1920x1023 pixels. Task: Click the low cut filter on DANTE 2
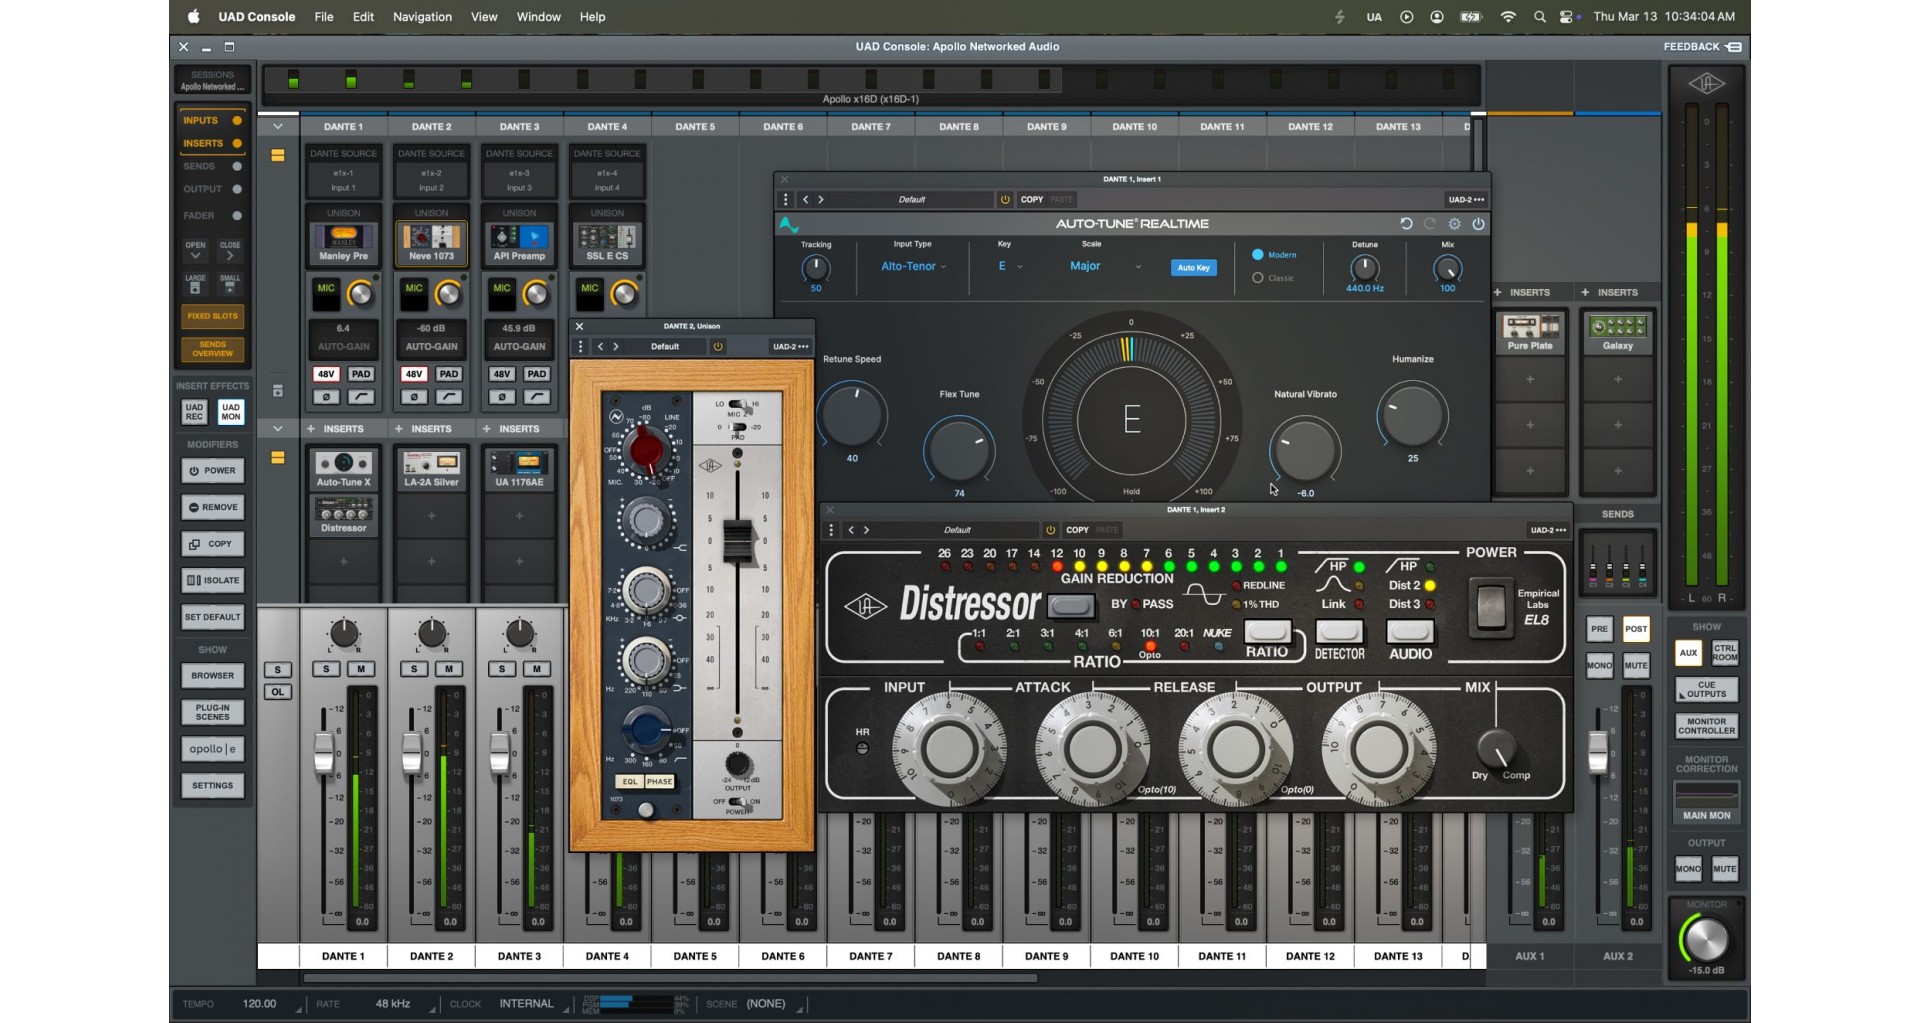(x=449, y=397)
